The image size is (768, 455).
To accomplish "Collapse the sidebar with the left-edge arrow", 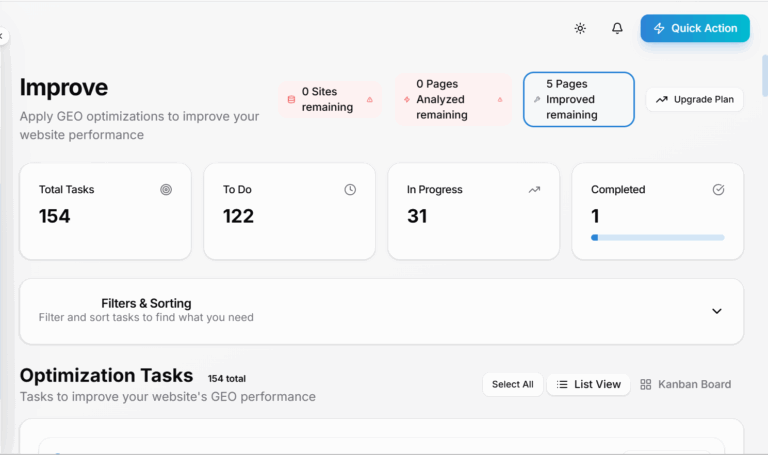I will pyautogui.click(x=2, y=36).
